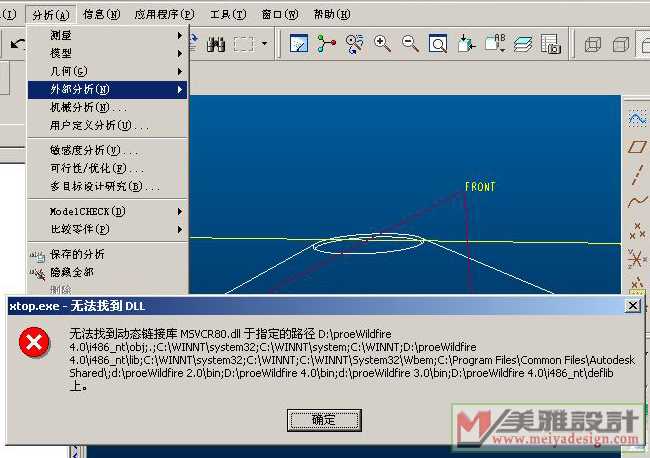Viewport: 650px width, 458px height.
Task: Select the Coordinate System tool
Action: coord(637,259)
